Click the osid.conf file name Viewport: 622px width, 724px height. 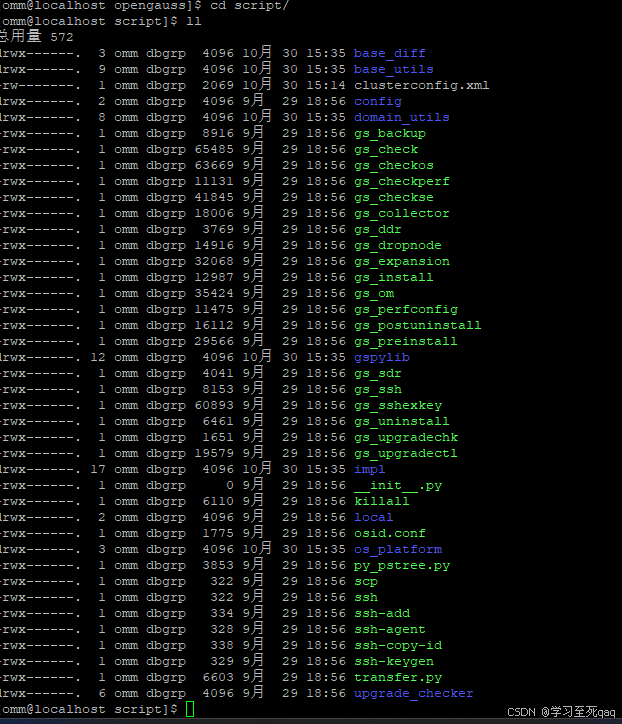pos(389,533)
